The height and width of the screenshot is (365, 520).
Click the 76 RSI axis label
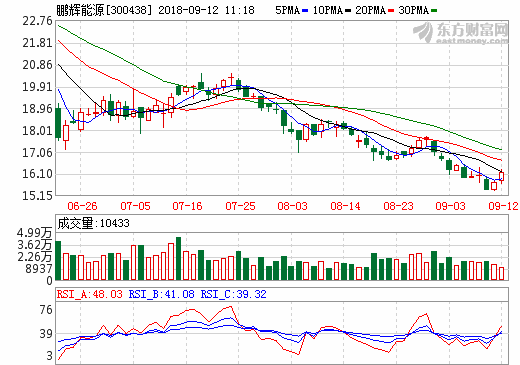tap(46, 310)
